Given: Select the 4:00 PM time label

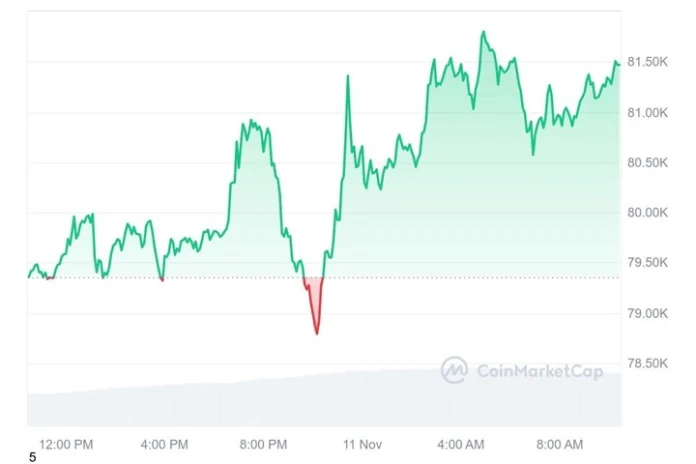Looking at the screenshot, I should pos(164,443).
